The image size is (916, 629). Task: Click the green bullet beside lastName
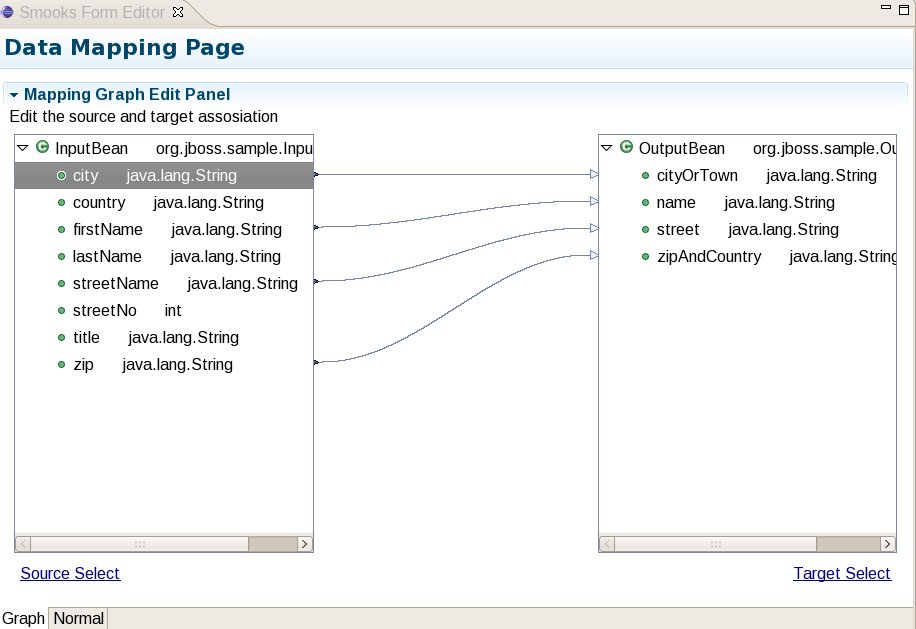tap(61, 256)
